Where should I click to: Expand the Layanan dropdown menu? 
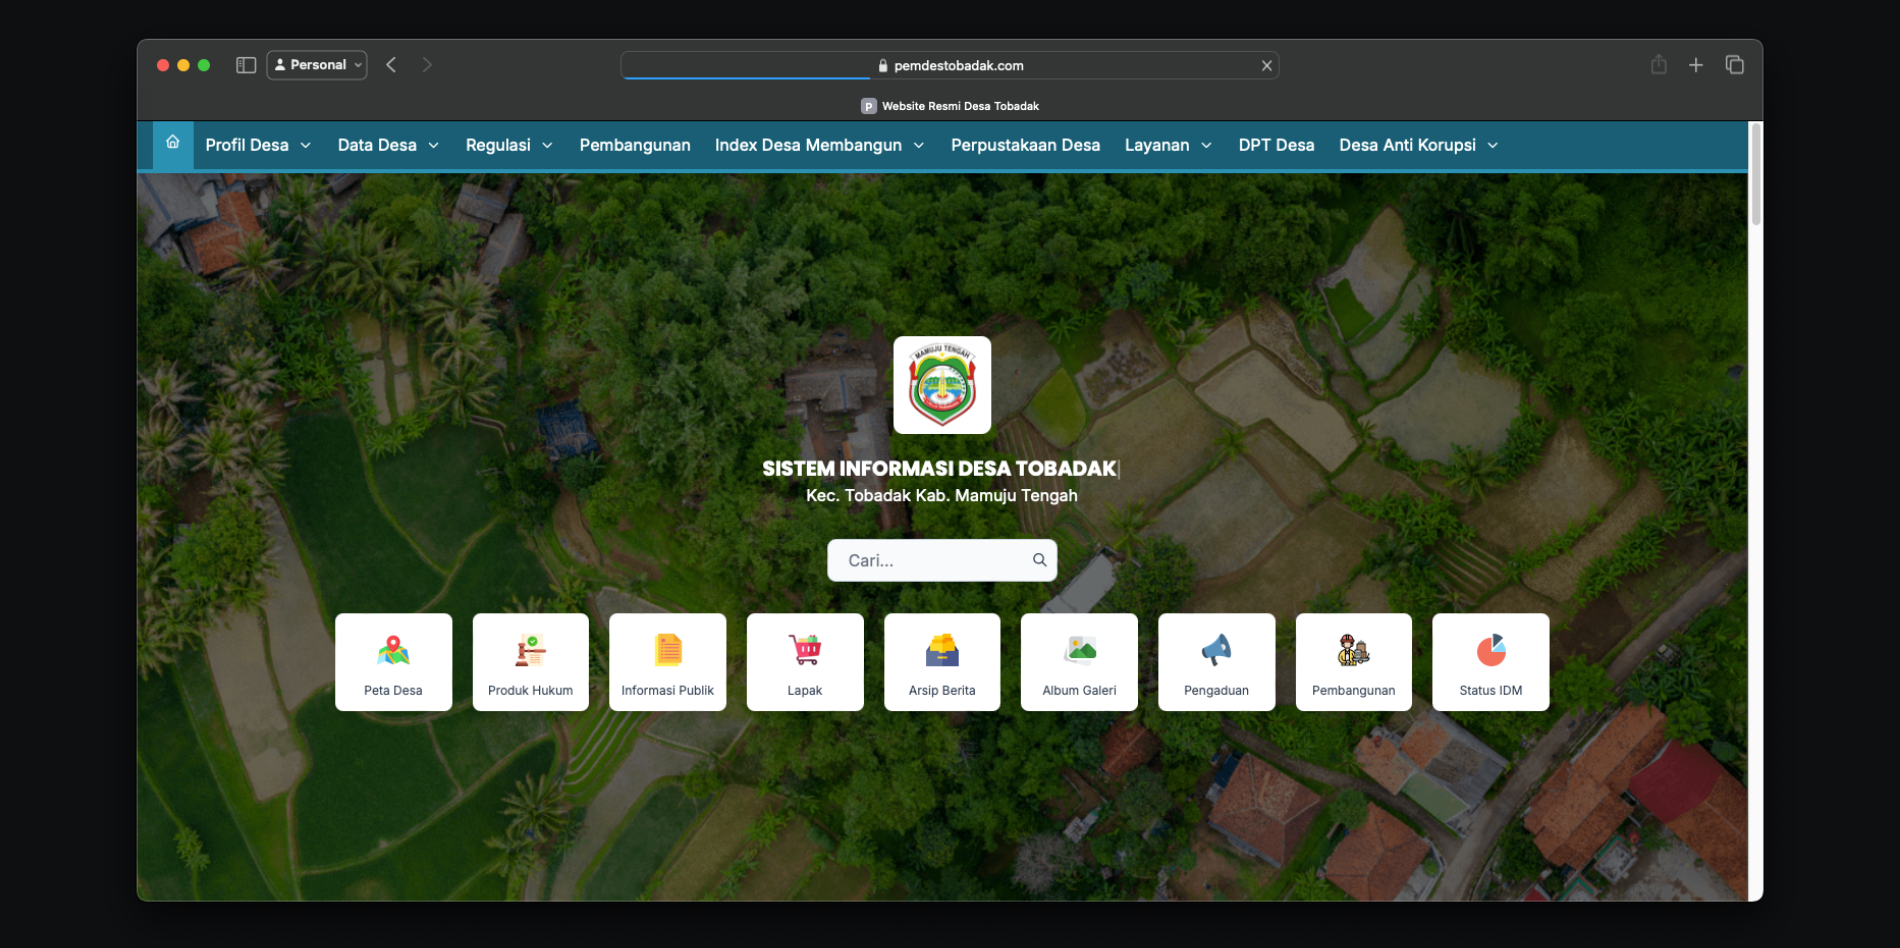1167,145
